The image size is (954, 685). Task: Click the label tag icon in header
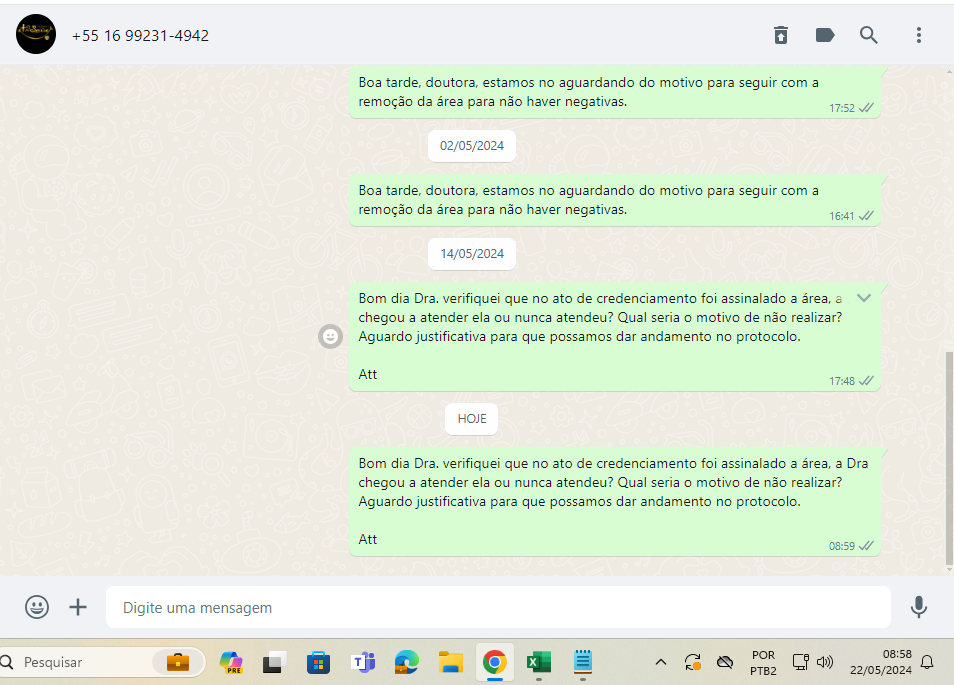825,36
